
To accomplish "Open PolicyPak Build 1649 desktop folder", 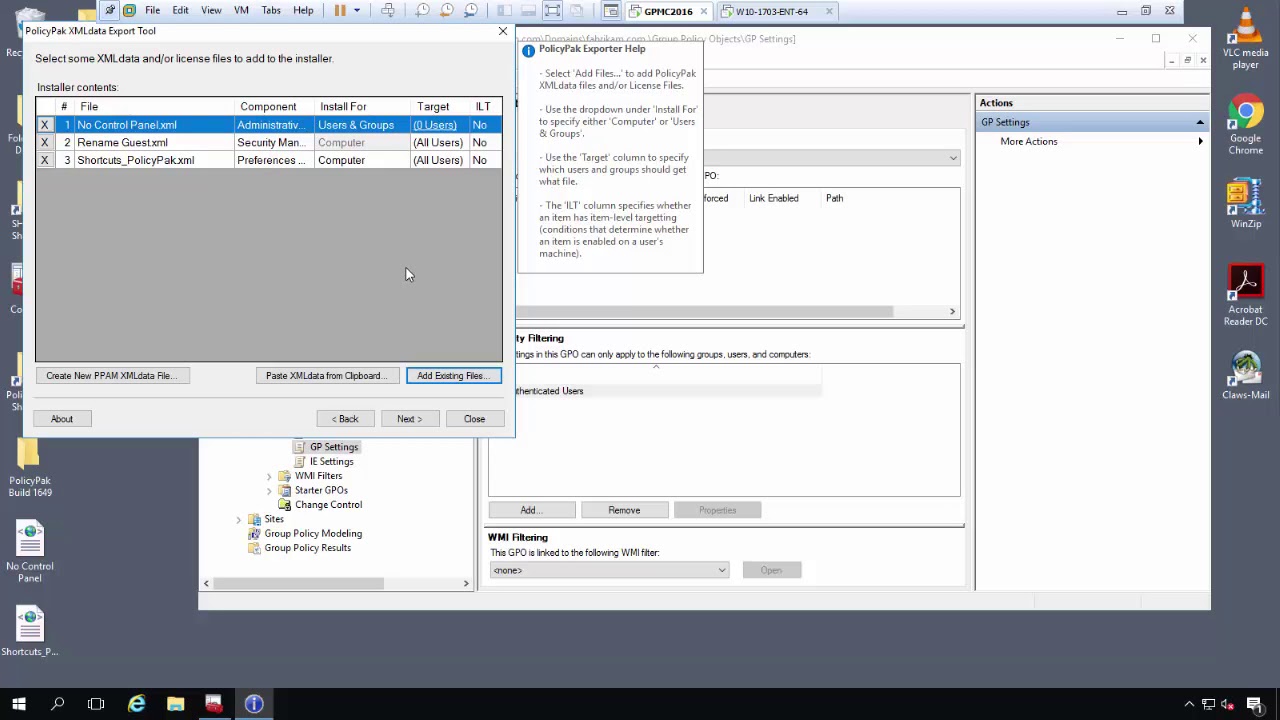I will pyautogui.click(x=30, y=468).
